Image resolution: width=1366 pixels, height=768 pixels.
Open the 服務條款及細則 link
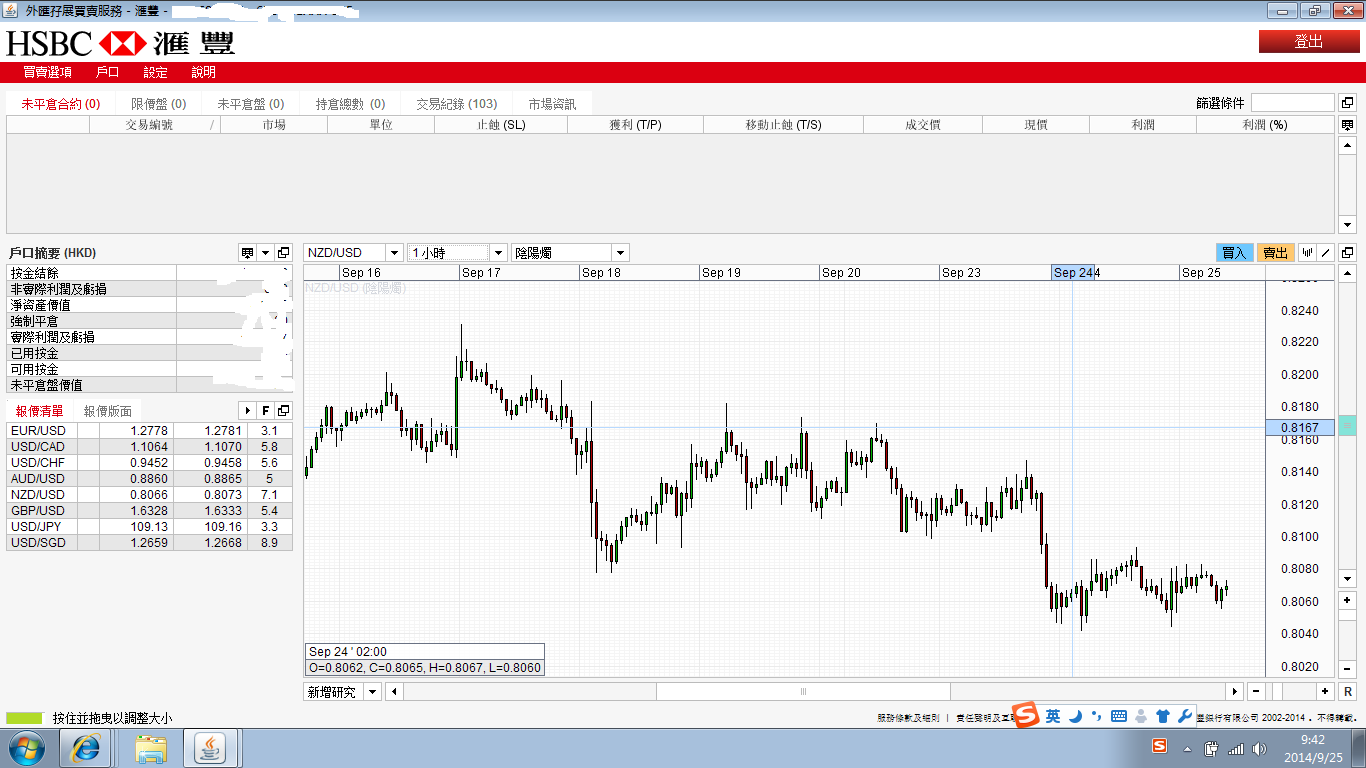pos(908,718)
